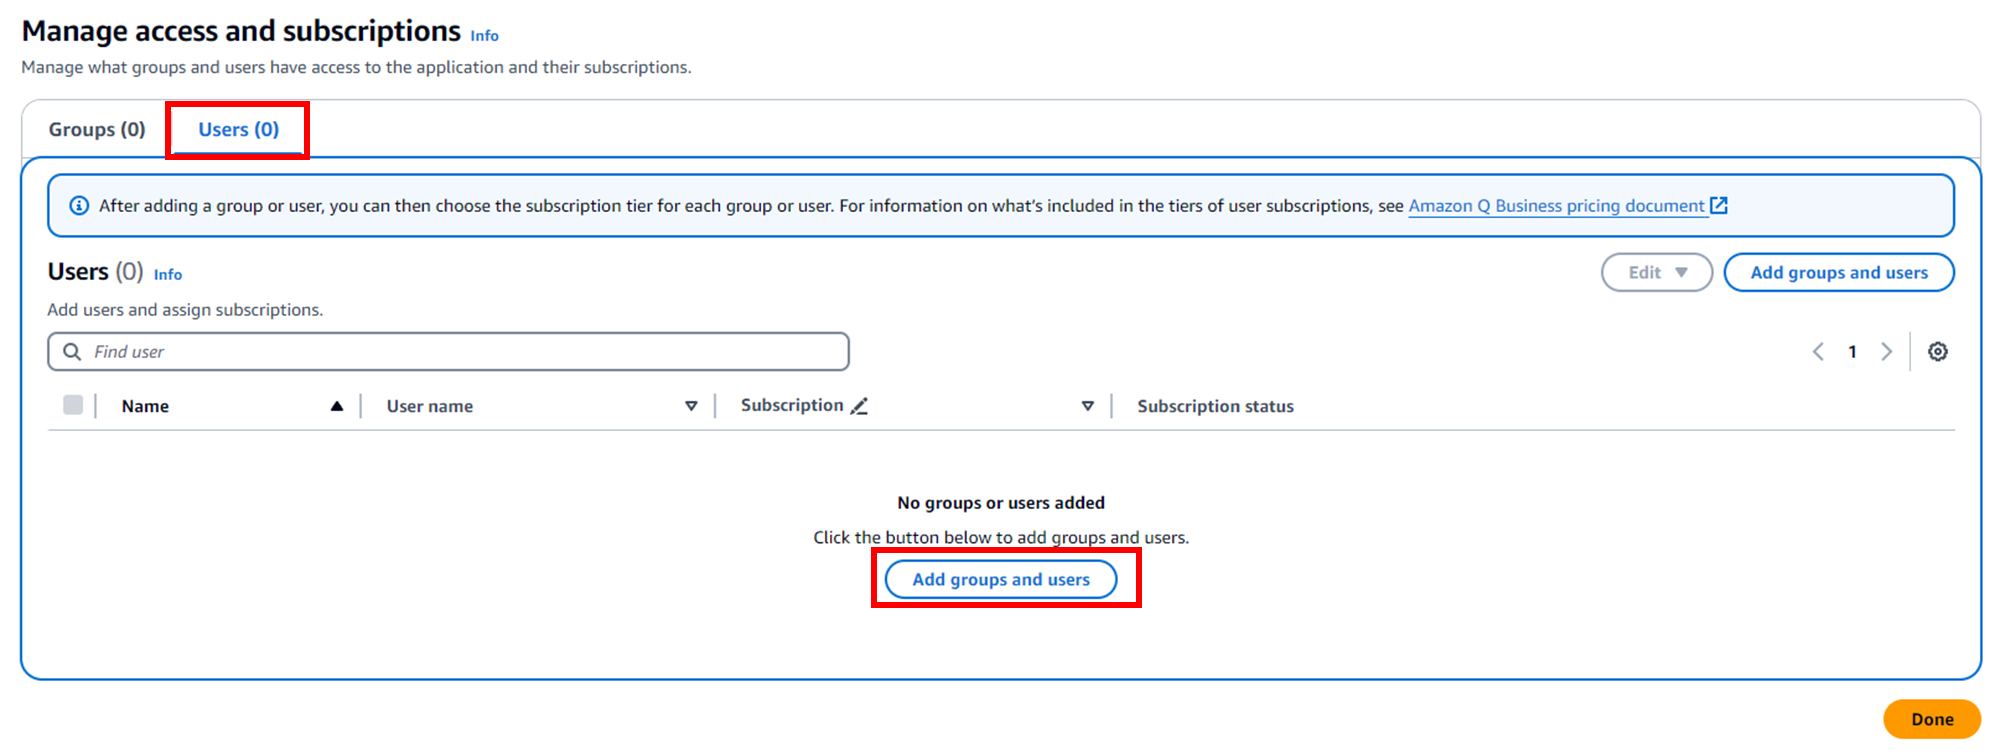Click the Name column header text

145,406
